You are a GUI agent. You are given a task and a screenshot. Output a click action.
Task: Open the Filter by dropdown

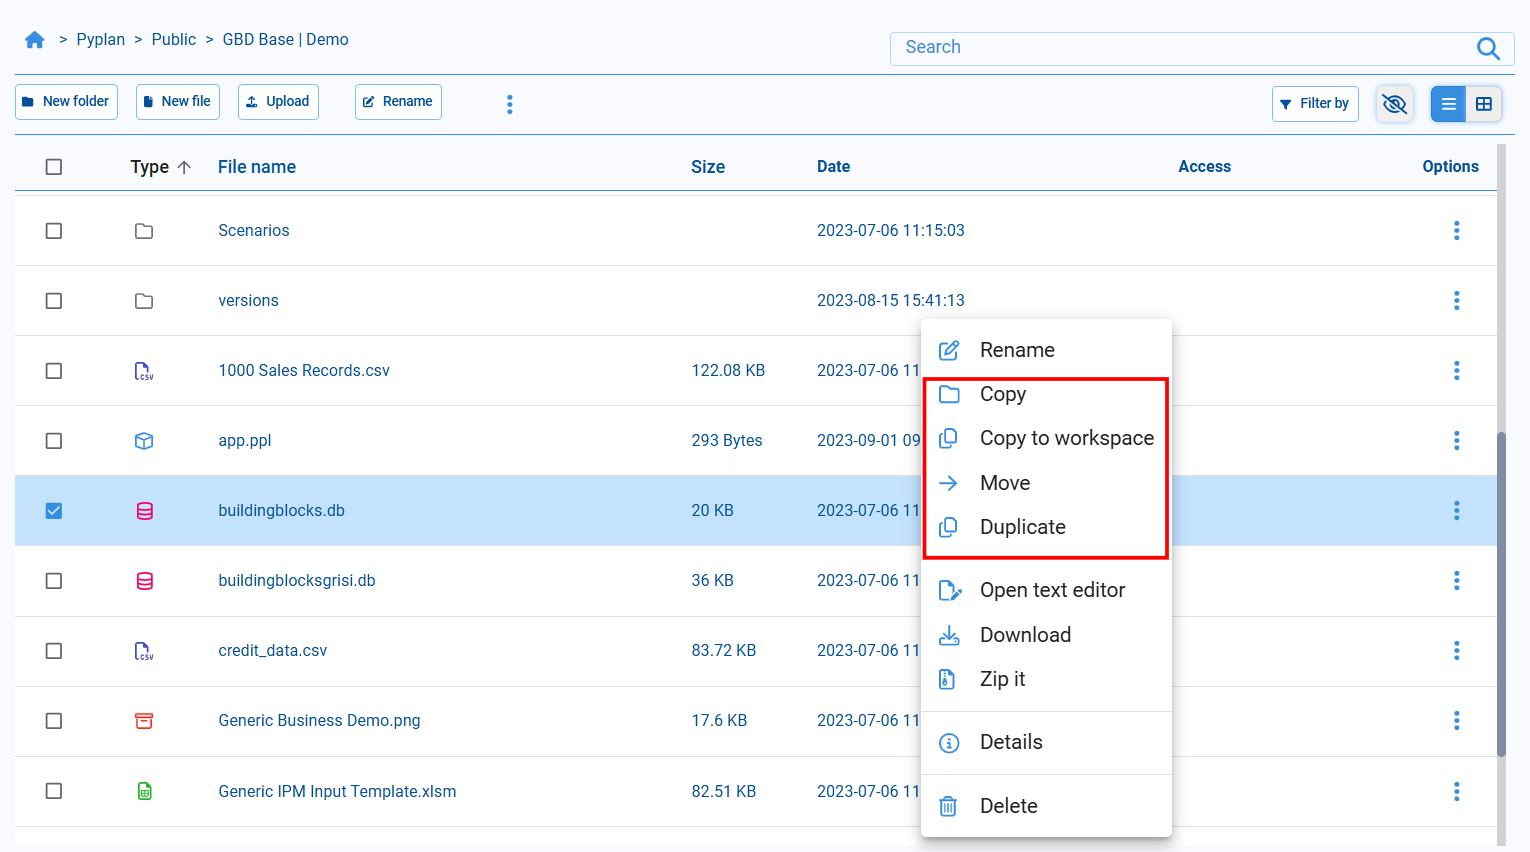click(1314, 104)
